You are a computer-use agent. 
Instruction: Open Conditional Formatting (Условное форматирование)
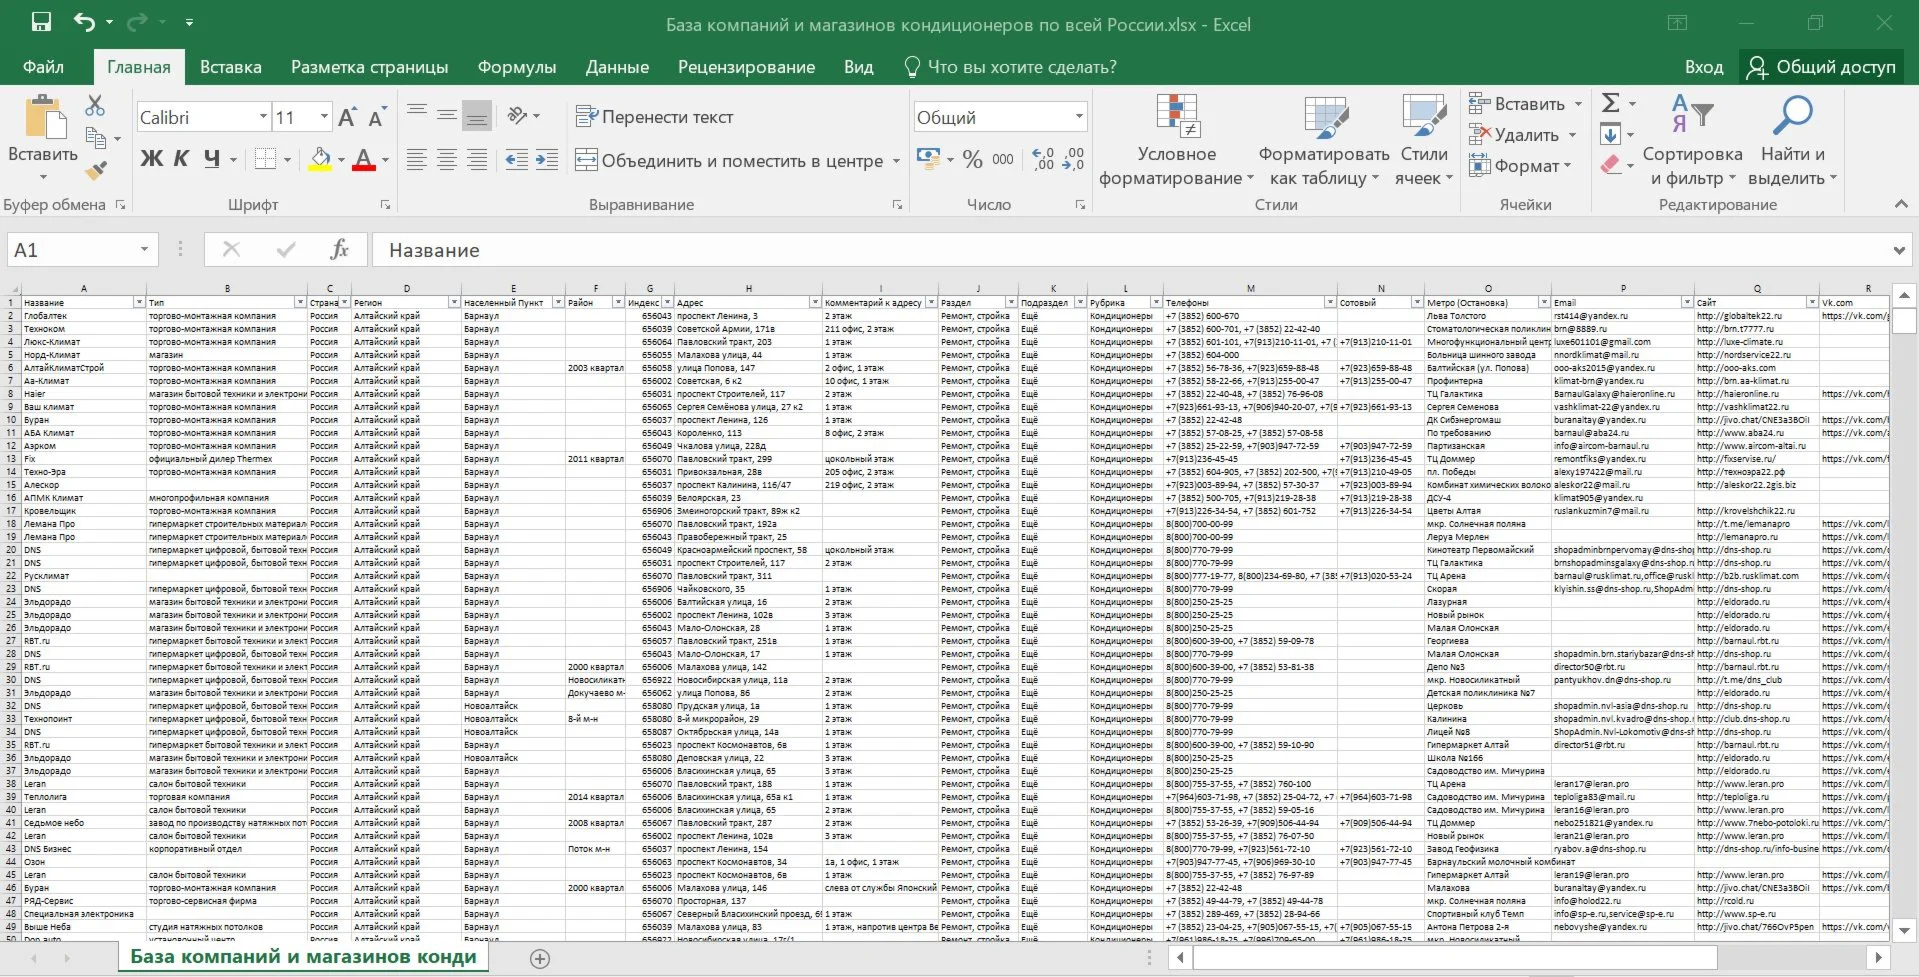[x=1176, y=142]
